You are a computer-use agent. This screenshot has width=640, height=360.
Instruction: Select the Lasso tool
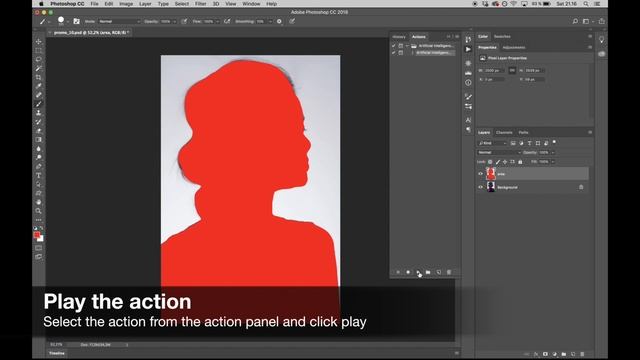[x=39, y=60]
